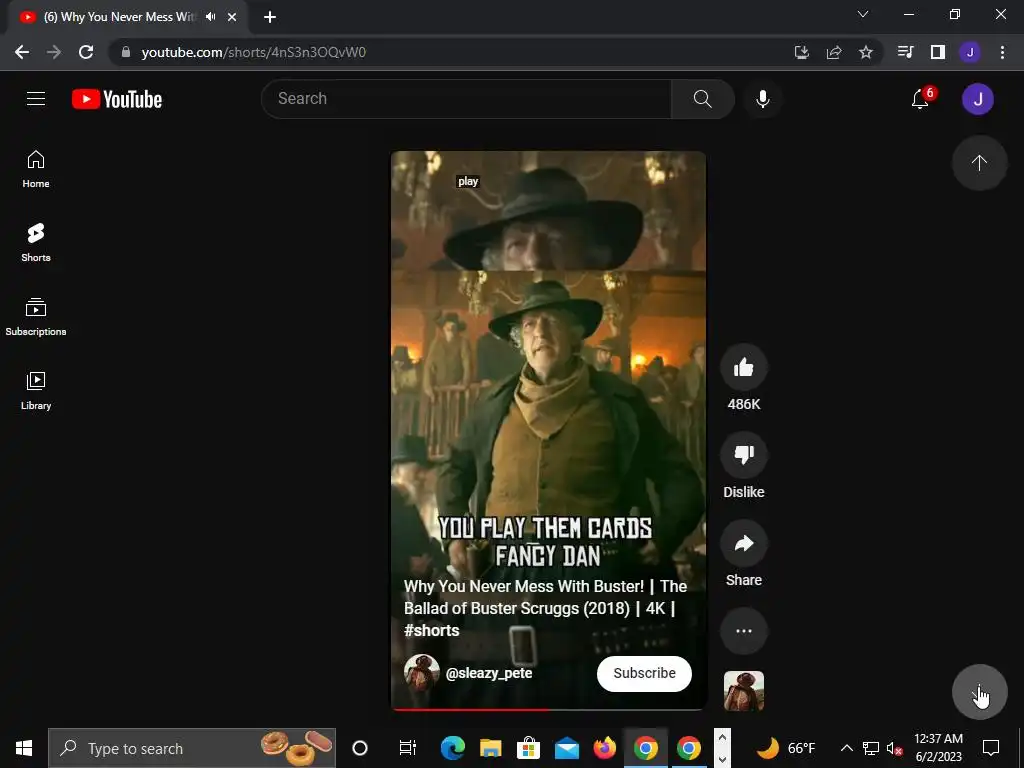Click the sleazy_pete channel avatar

click(421, 672)
